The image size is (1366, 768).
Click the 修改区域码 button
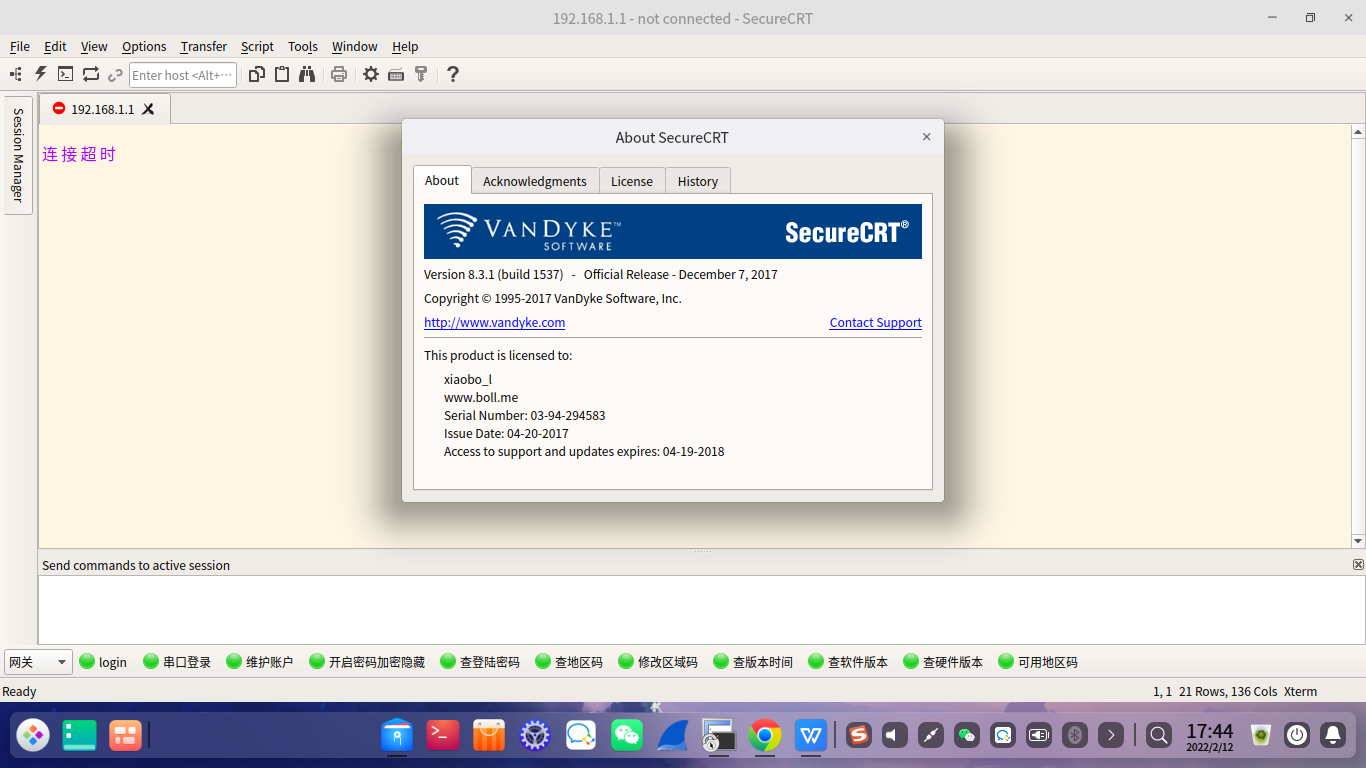[x=658, y=662]
